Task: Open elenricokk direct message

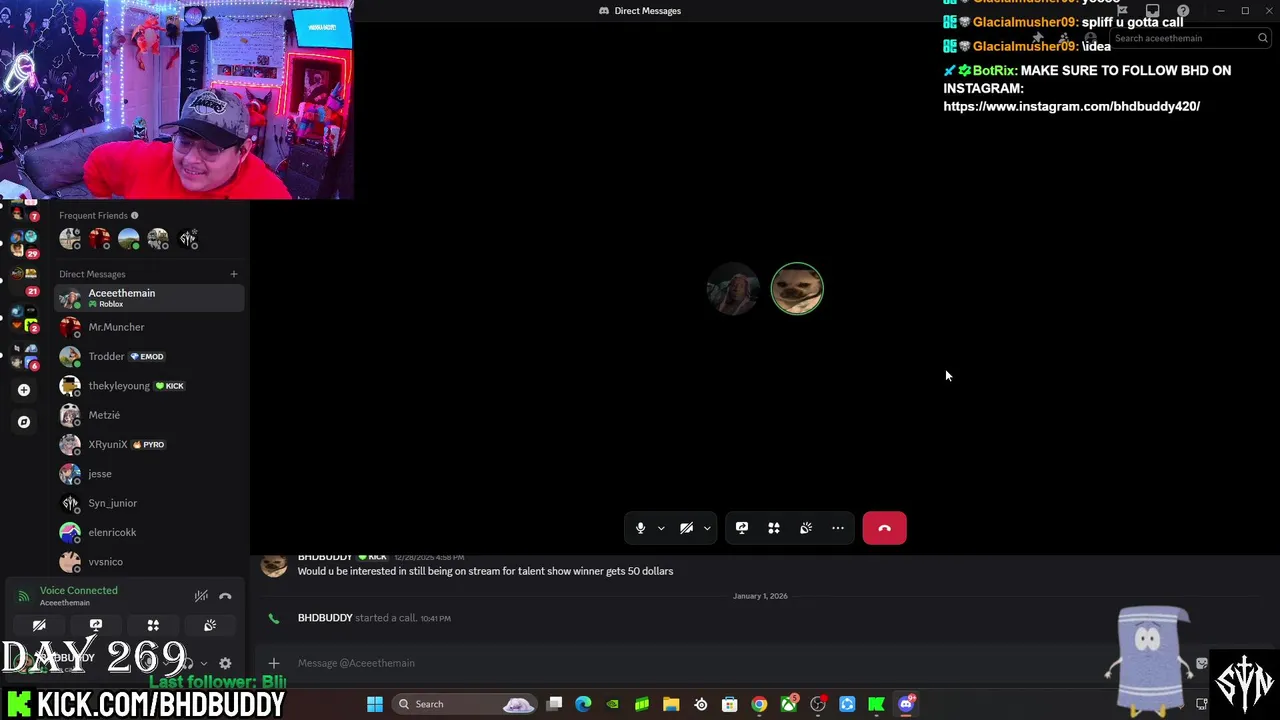Action: pyautogui.click(x=149, y=532)
